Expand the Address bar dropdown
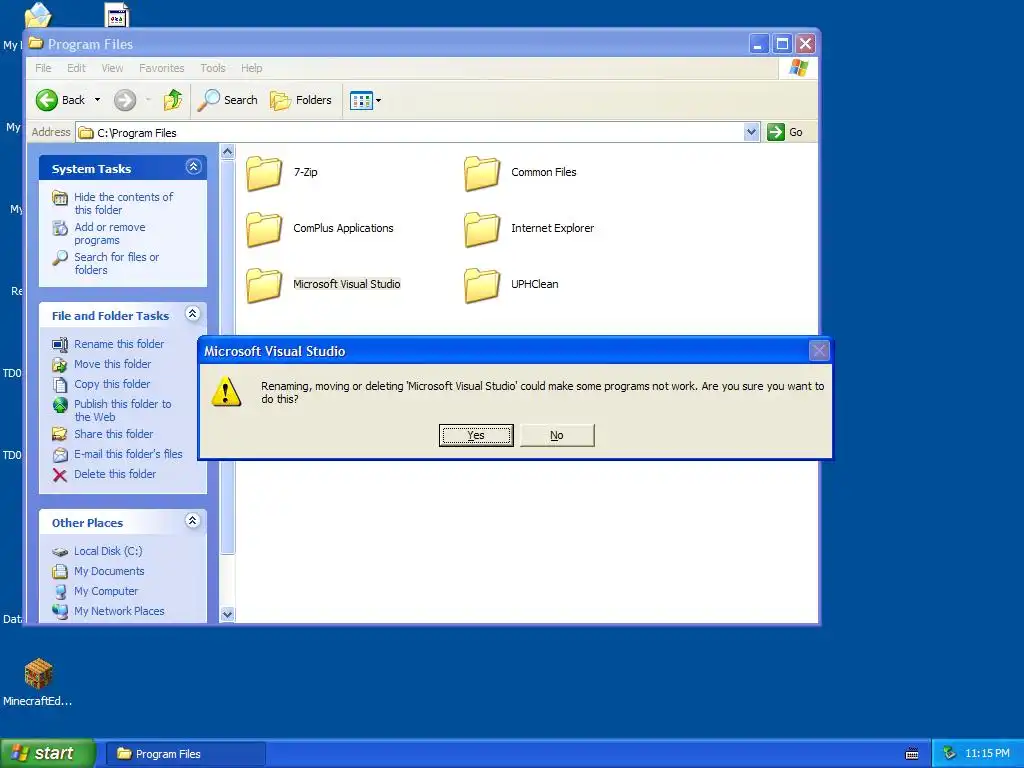Image resolution: width=1024 pixels, height=768 pixels. coord(751,132)
